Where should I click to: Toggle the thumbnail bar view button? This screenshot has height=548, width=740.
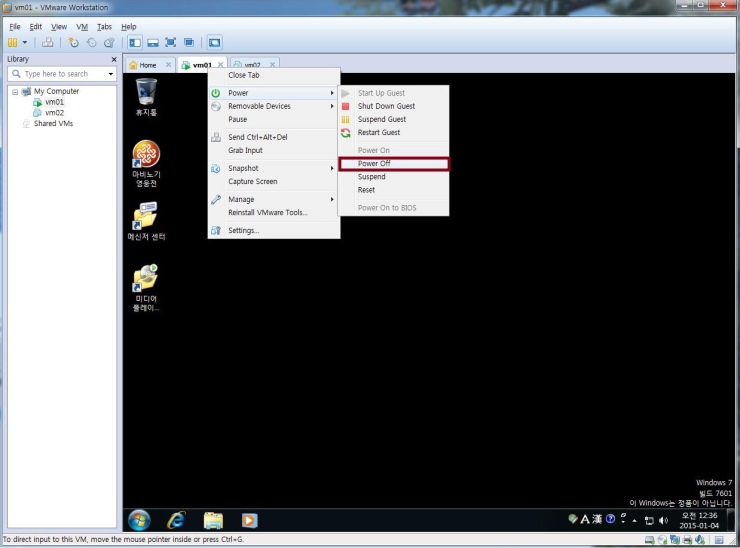click(152, 42)
